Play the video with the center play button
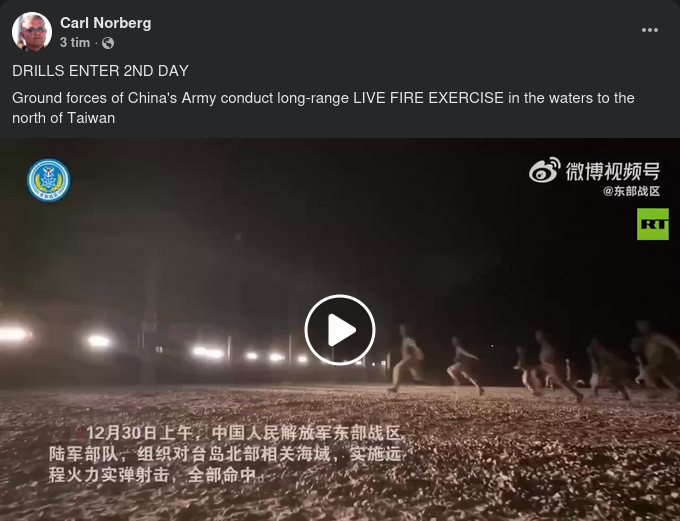 [x=340, y=330]
